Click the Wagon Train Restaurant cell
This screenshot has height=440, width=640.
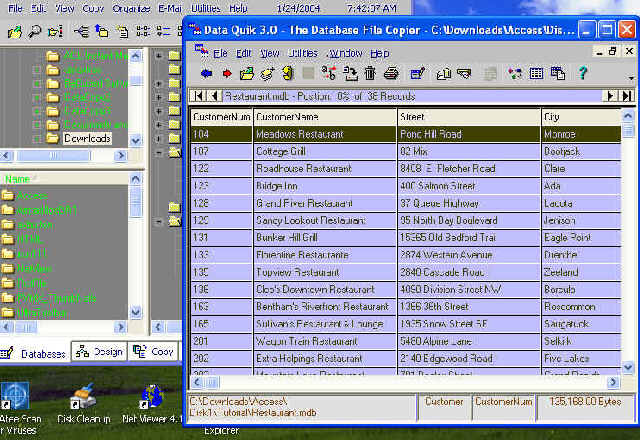click(x=325, y=341)
